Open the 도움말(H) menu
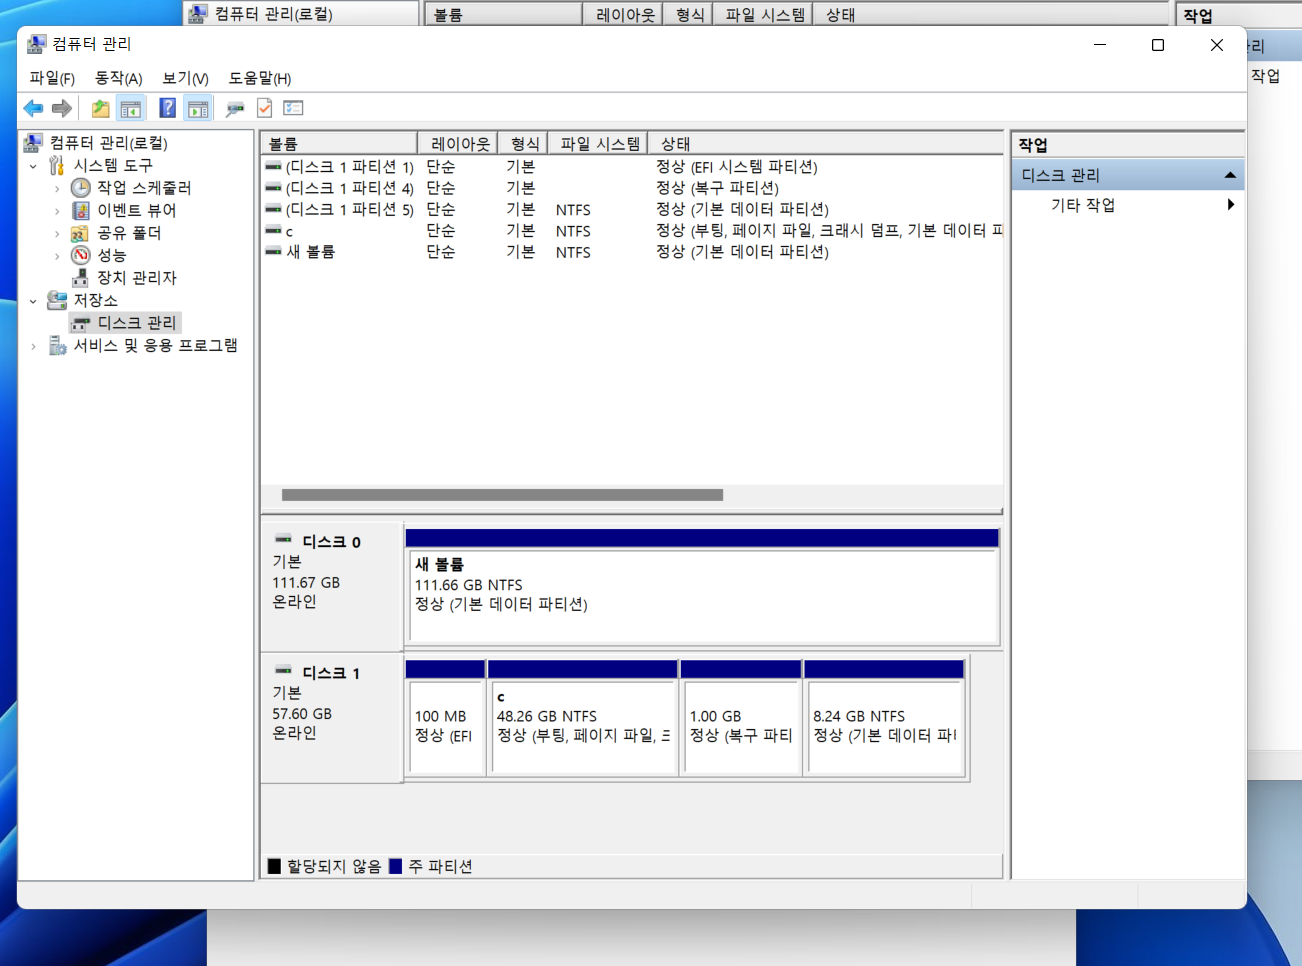This screenshot has width=1302, height=966. point(260,78)
